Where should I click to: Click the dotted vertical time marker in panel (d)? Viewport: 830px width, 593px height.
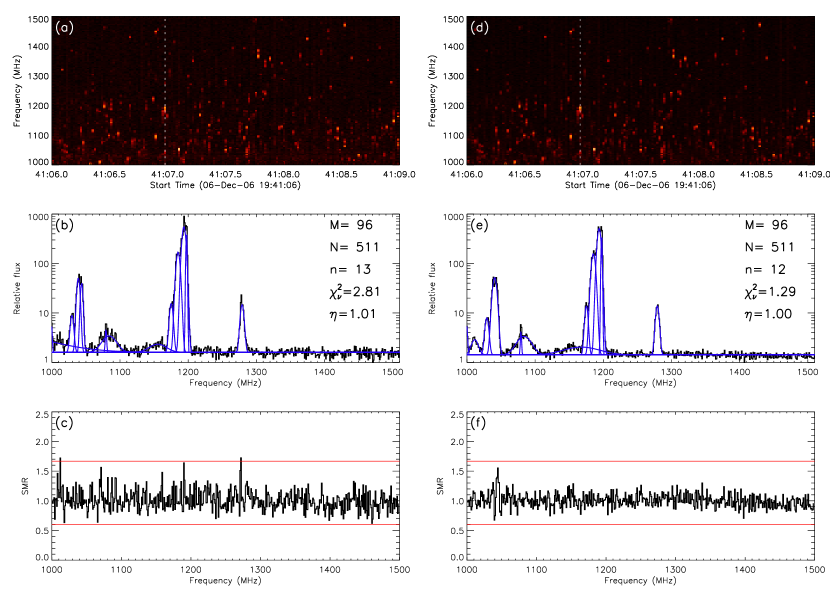click(580, 91)
